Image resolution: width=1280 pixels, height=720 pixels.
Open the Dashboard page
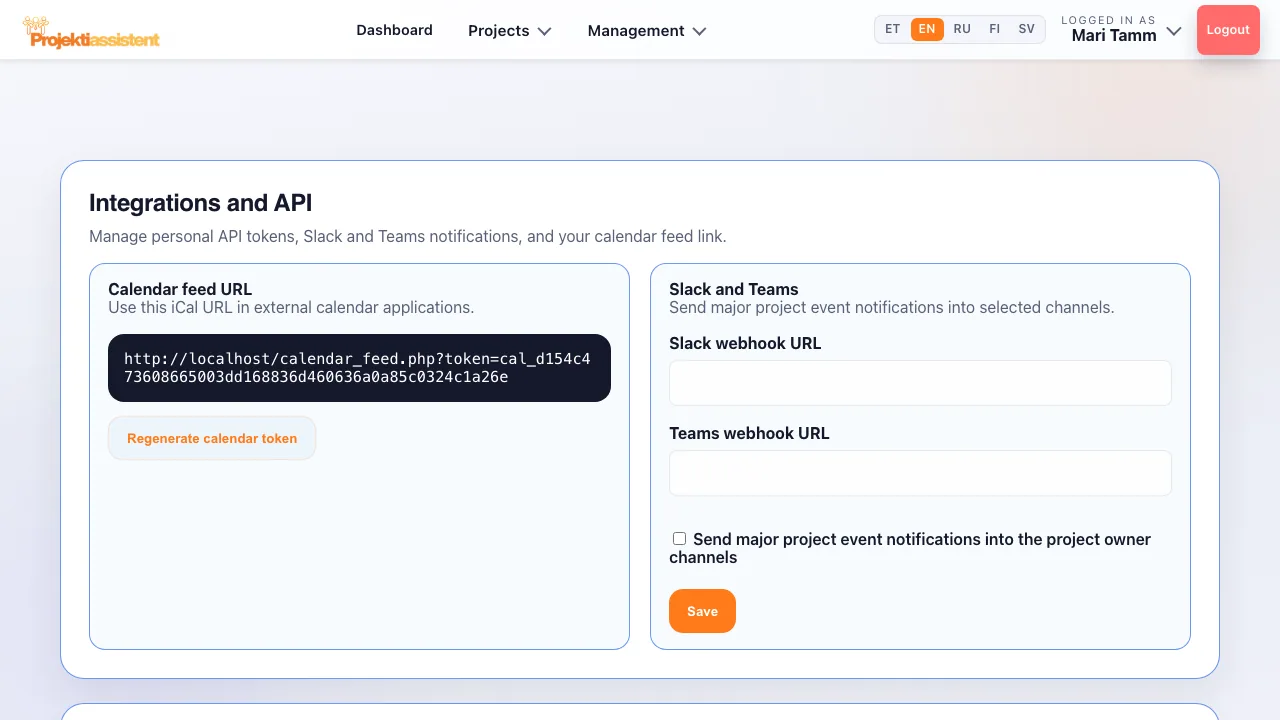394,30
